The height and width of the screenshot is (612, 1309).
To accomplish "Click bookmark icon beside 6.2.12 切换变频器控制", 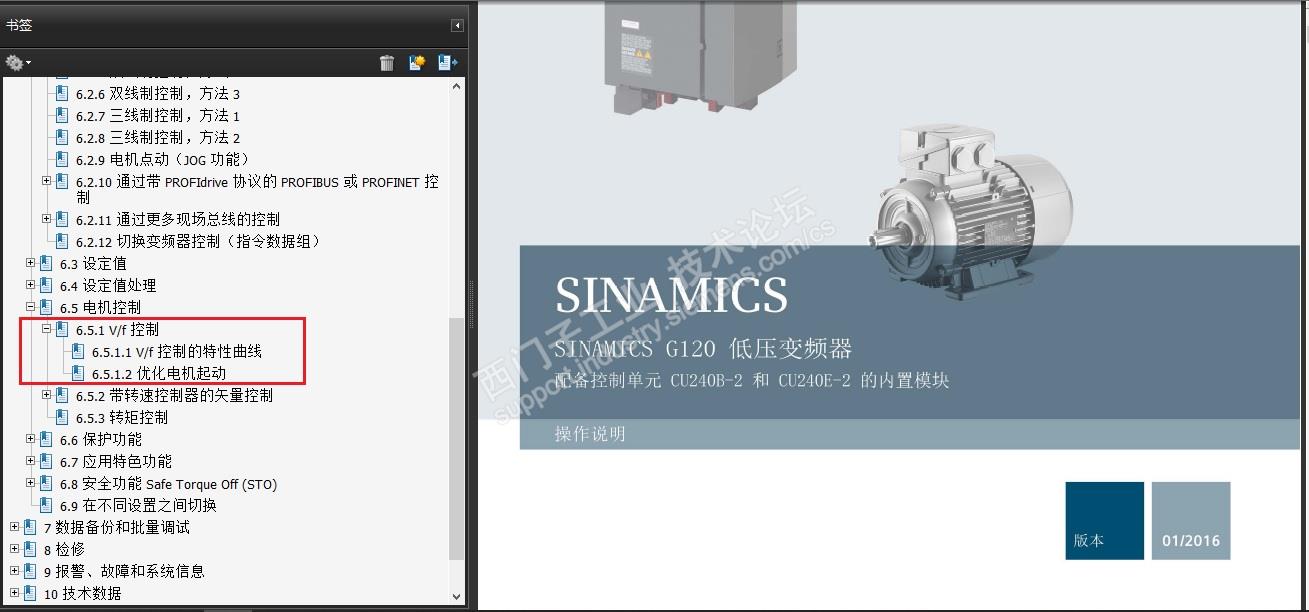I will pos(62,241).
